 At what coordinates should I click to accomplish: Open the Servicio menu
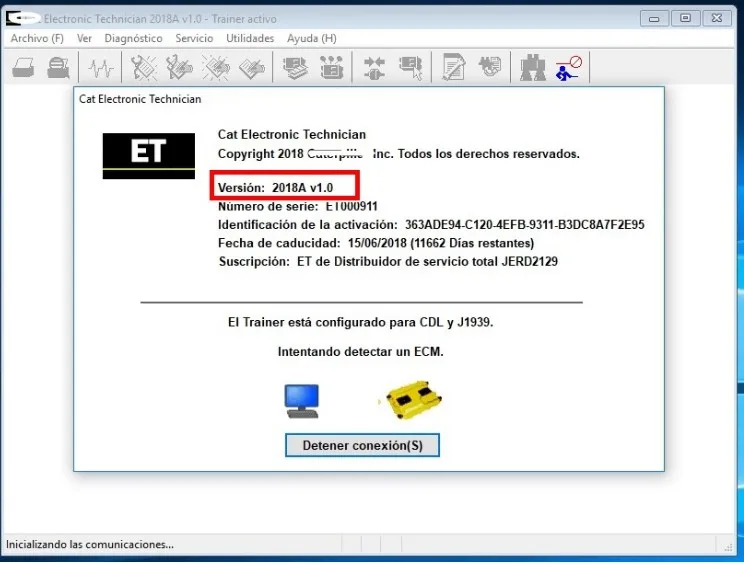(x=194, y=38)
